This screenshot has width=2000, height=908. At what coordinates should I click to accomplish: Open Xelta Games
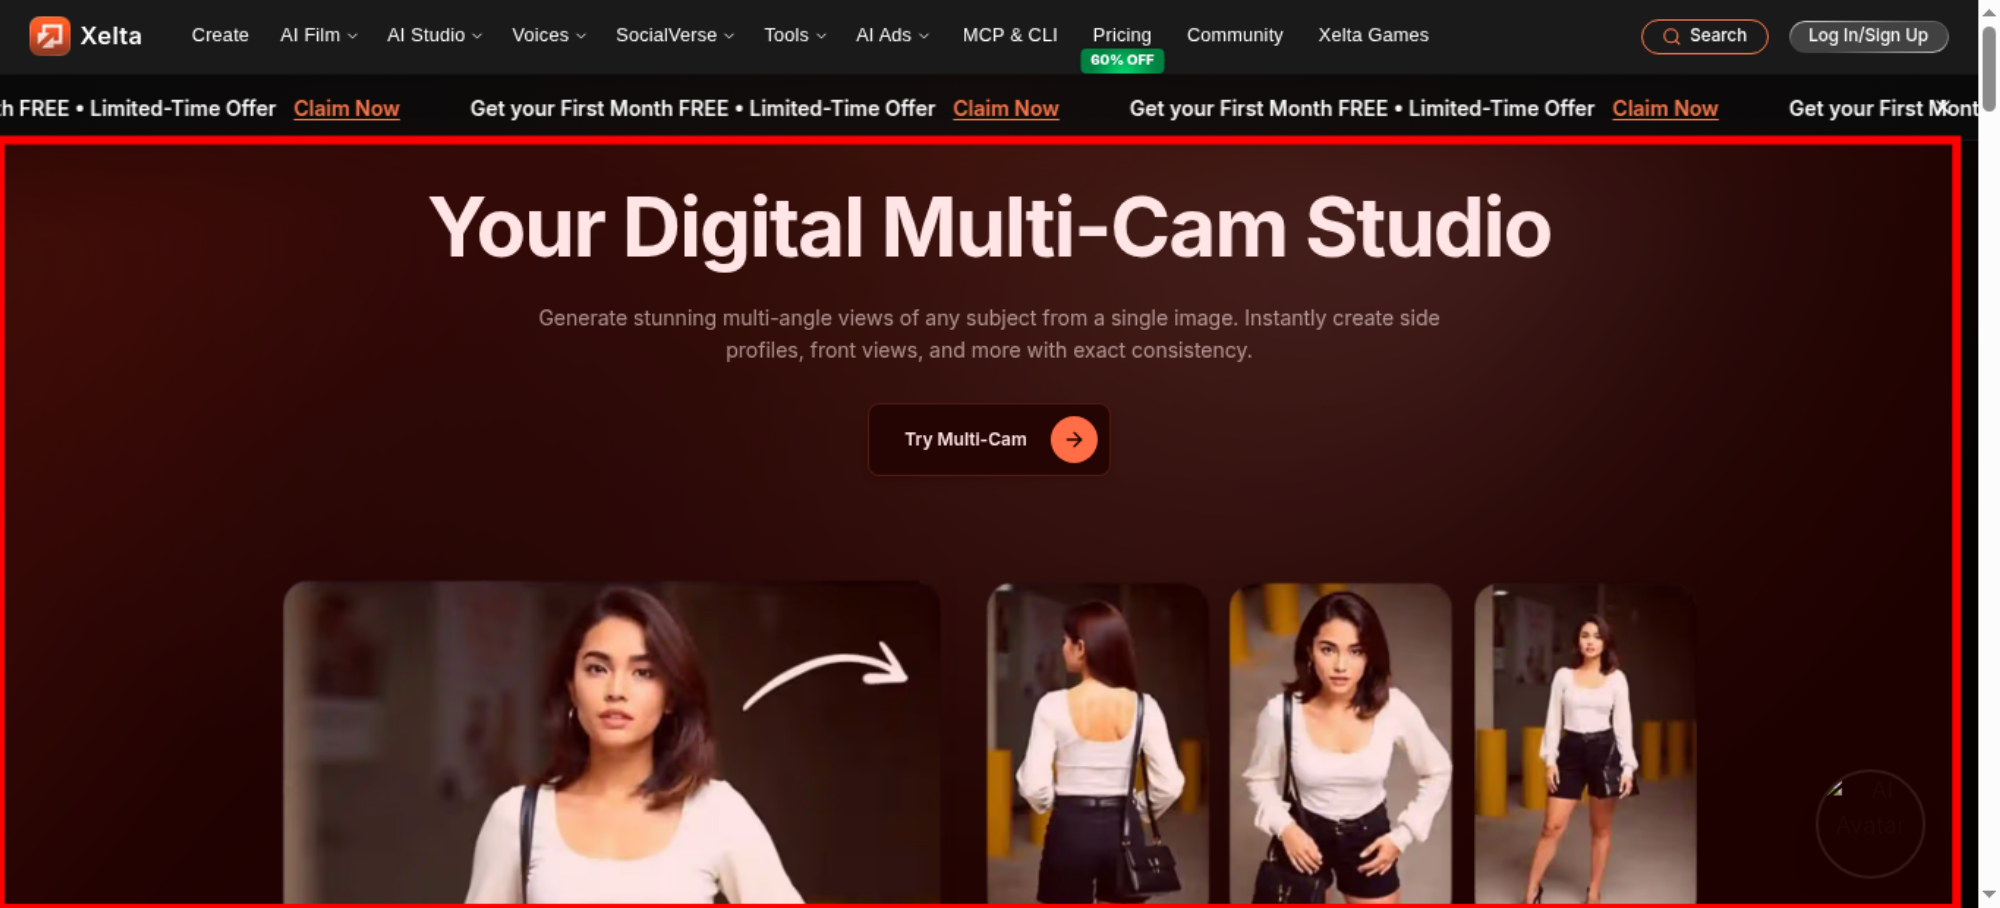pos(1373,35)
